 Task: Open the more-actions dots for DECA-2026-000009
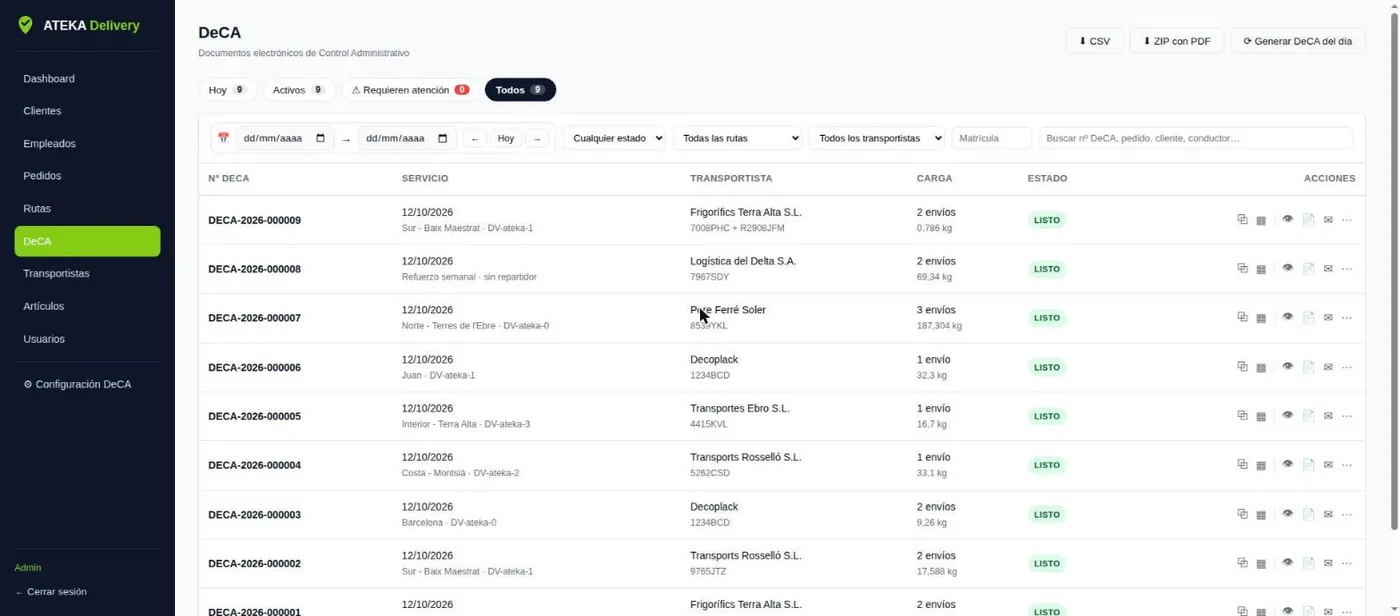point(1347,220)
